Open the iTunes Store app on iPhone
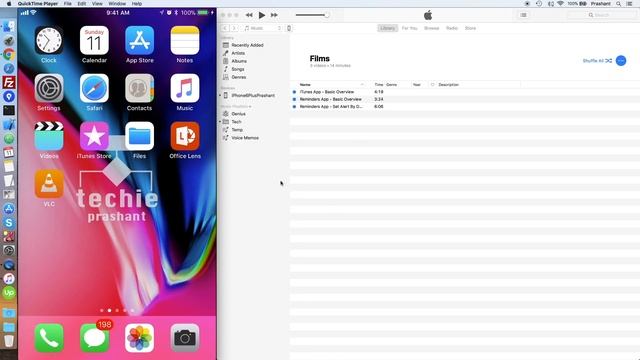This screenshot has width=640, height=360. click(x=94, y=136)
